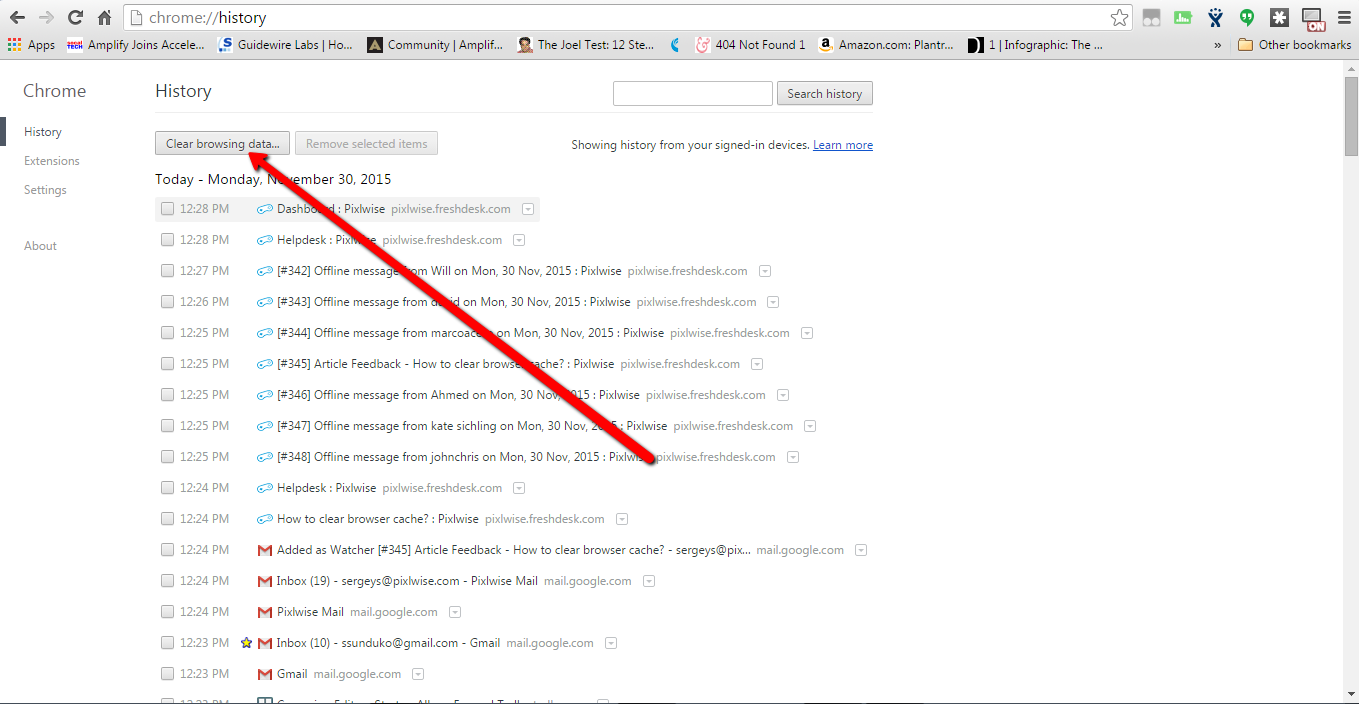
Task: Open the 404 Not Found 1 bookmark
Action: coord(751,45)
